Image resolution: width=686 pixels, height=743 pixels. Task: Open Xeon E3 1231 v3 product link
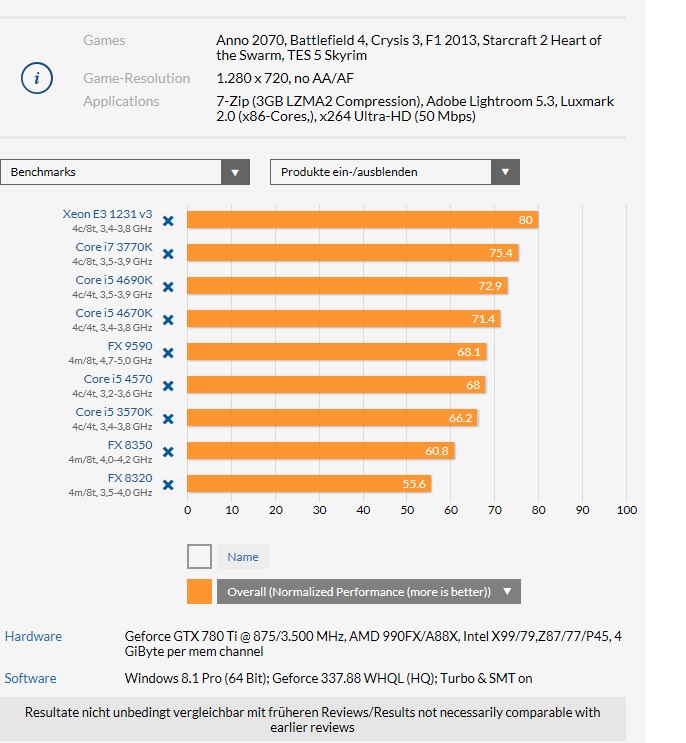tap(108, 214)
